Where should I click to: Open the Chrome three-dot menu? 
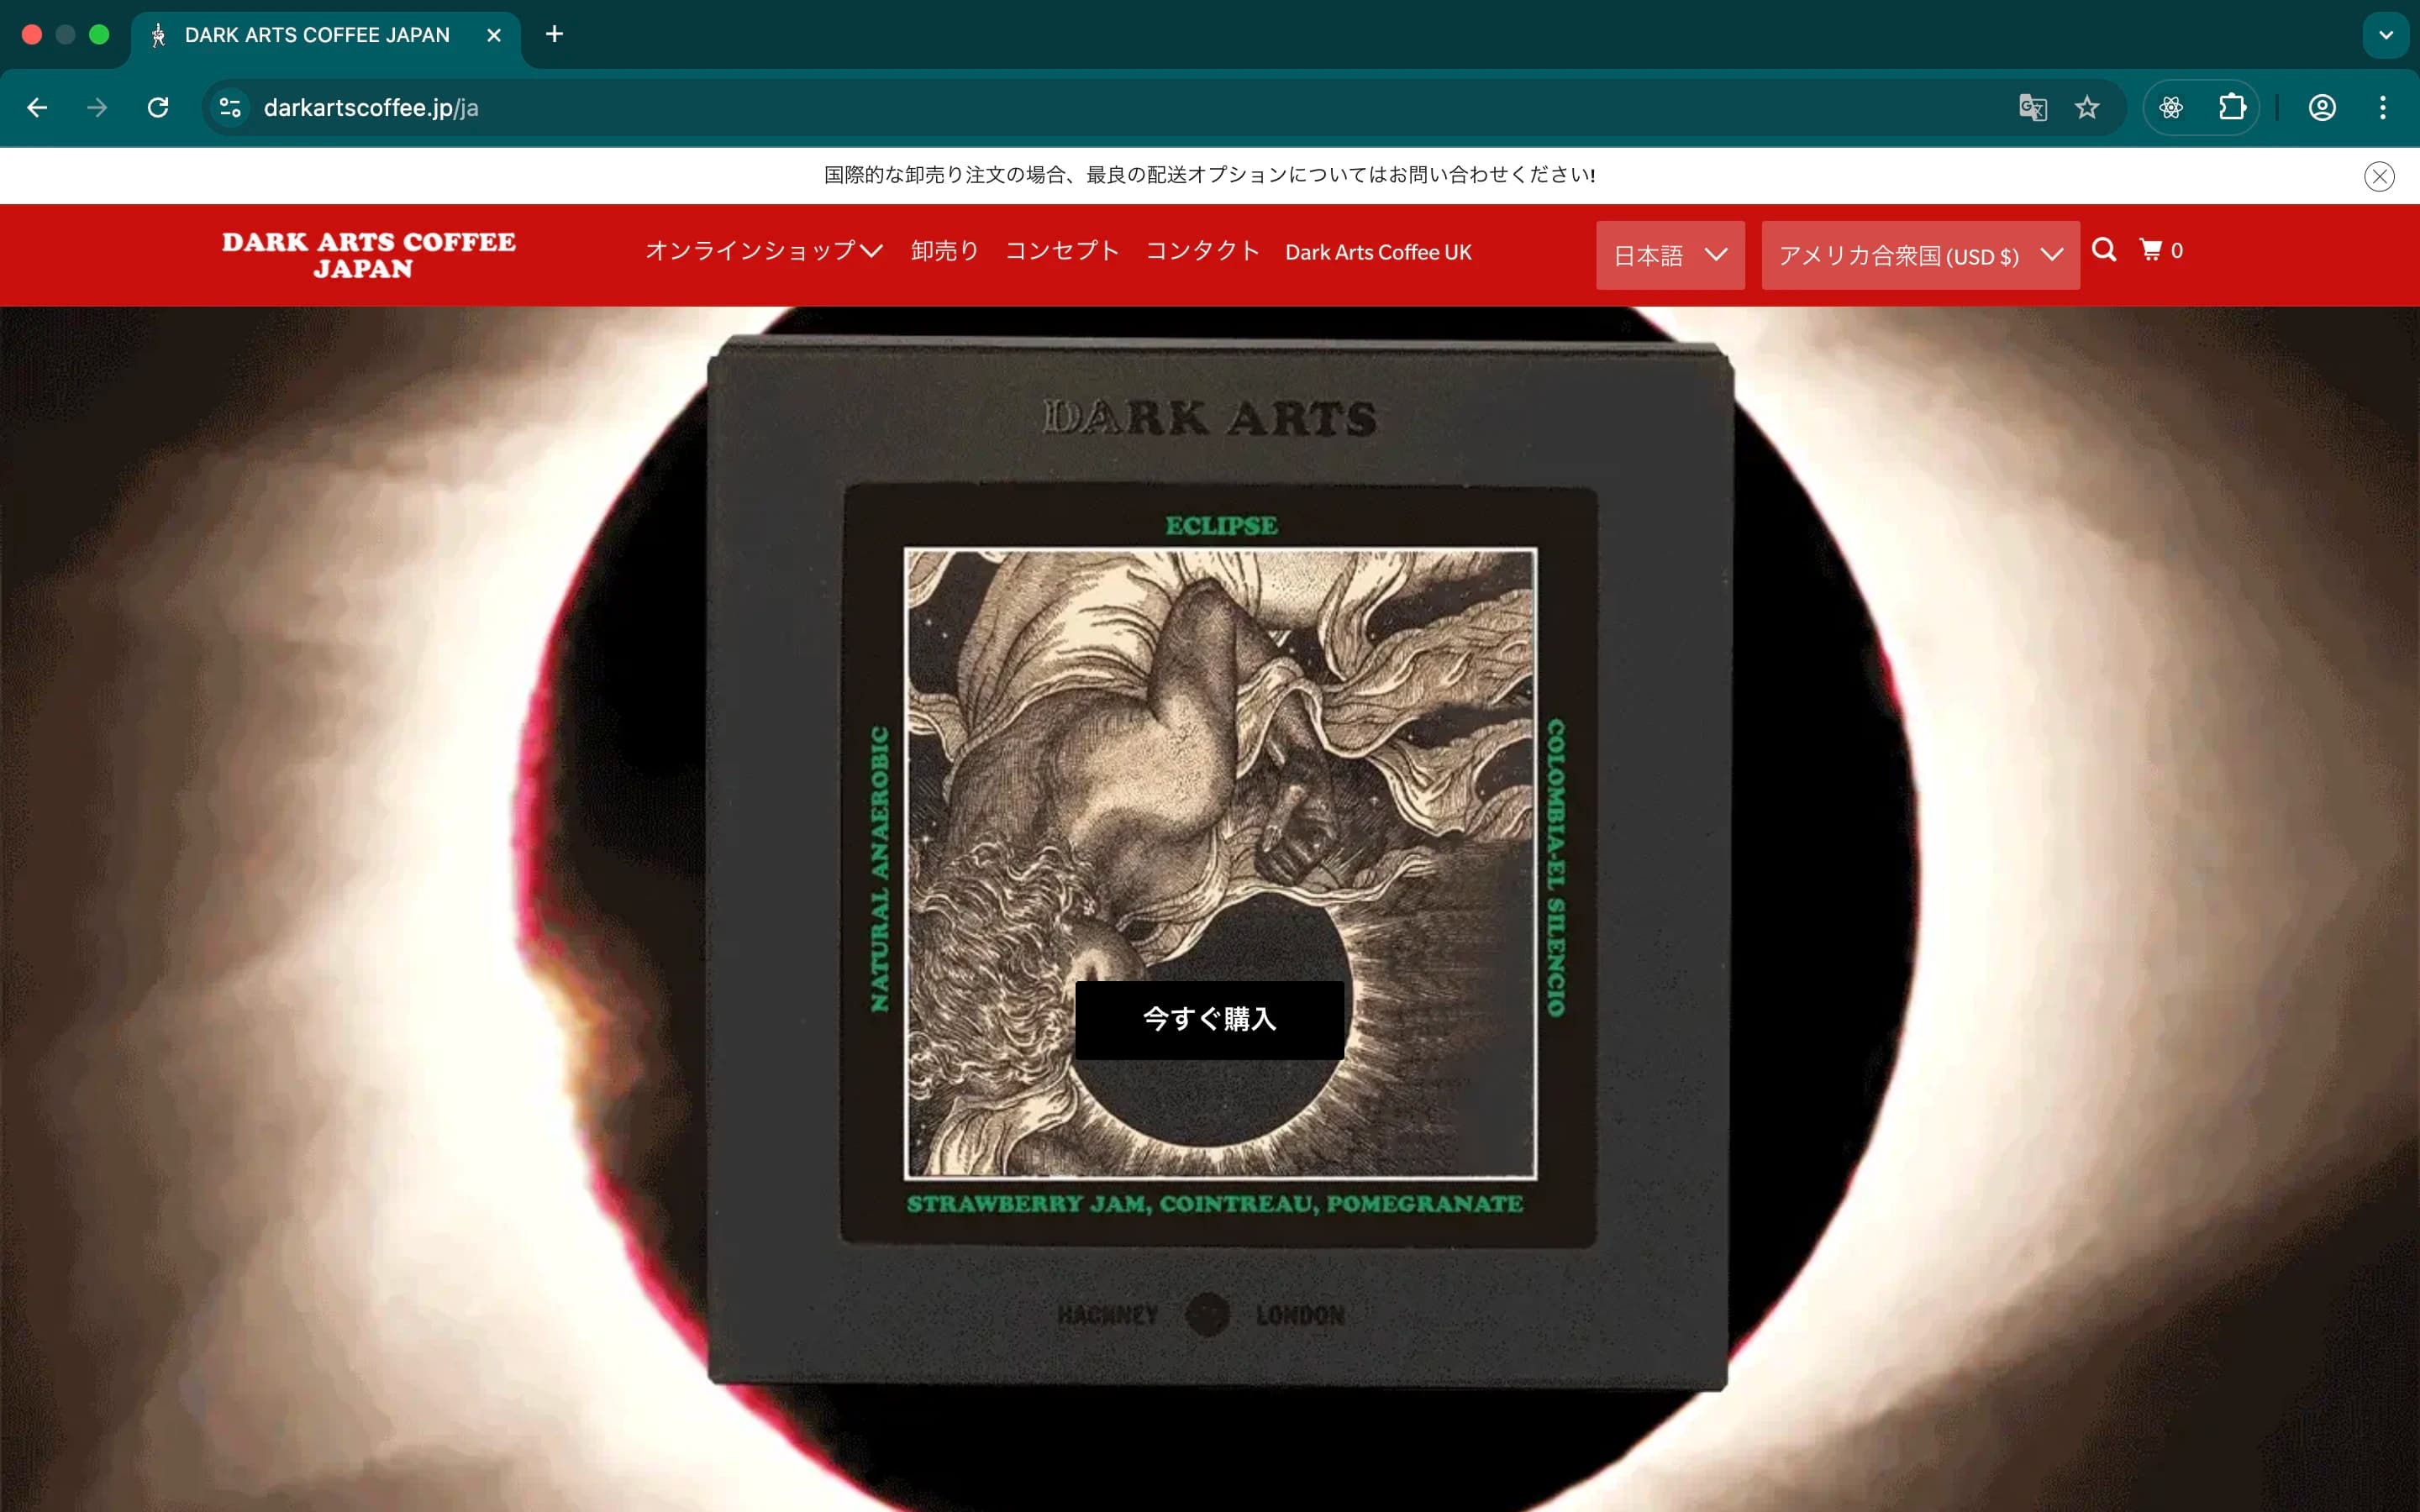point(2383,107)
